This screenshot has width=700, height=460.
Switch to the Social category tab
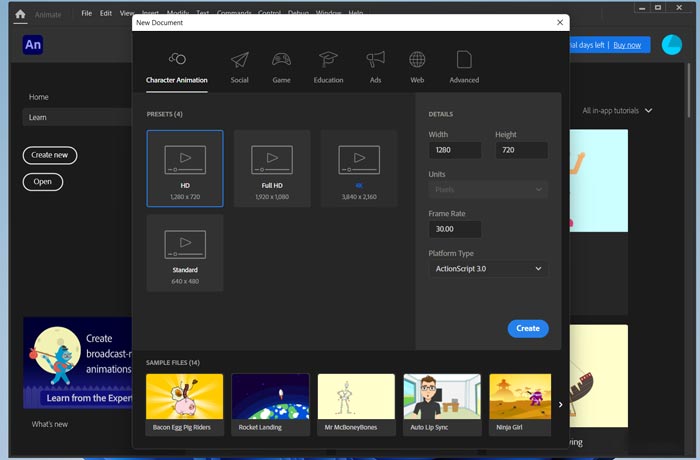[x=240, y=68]
